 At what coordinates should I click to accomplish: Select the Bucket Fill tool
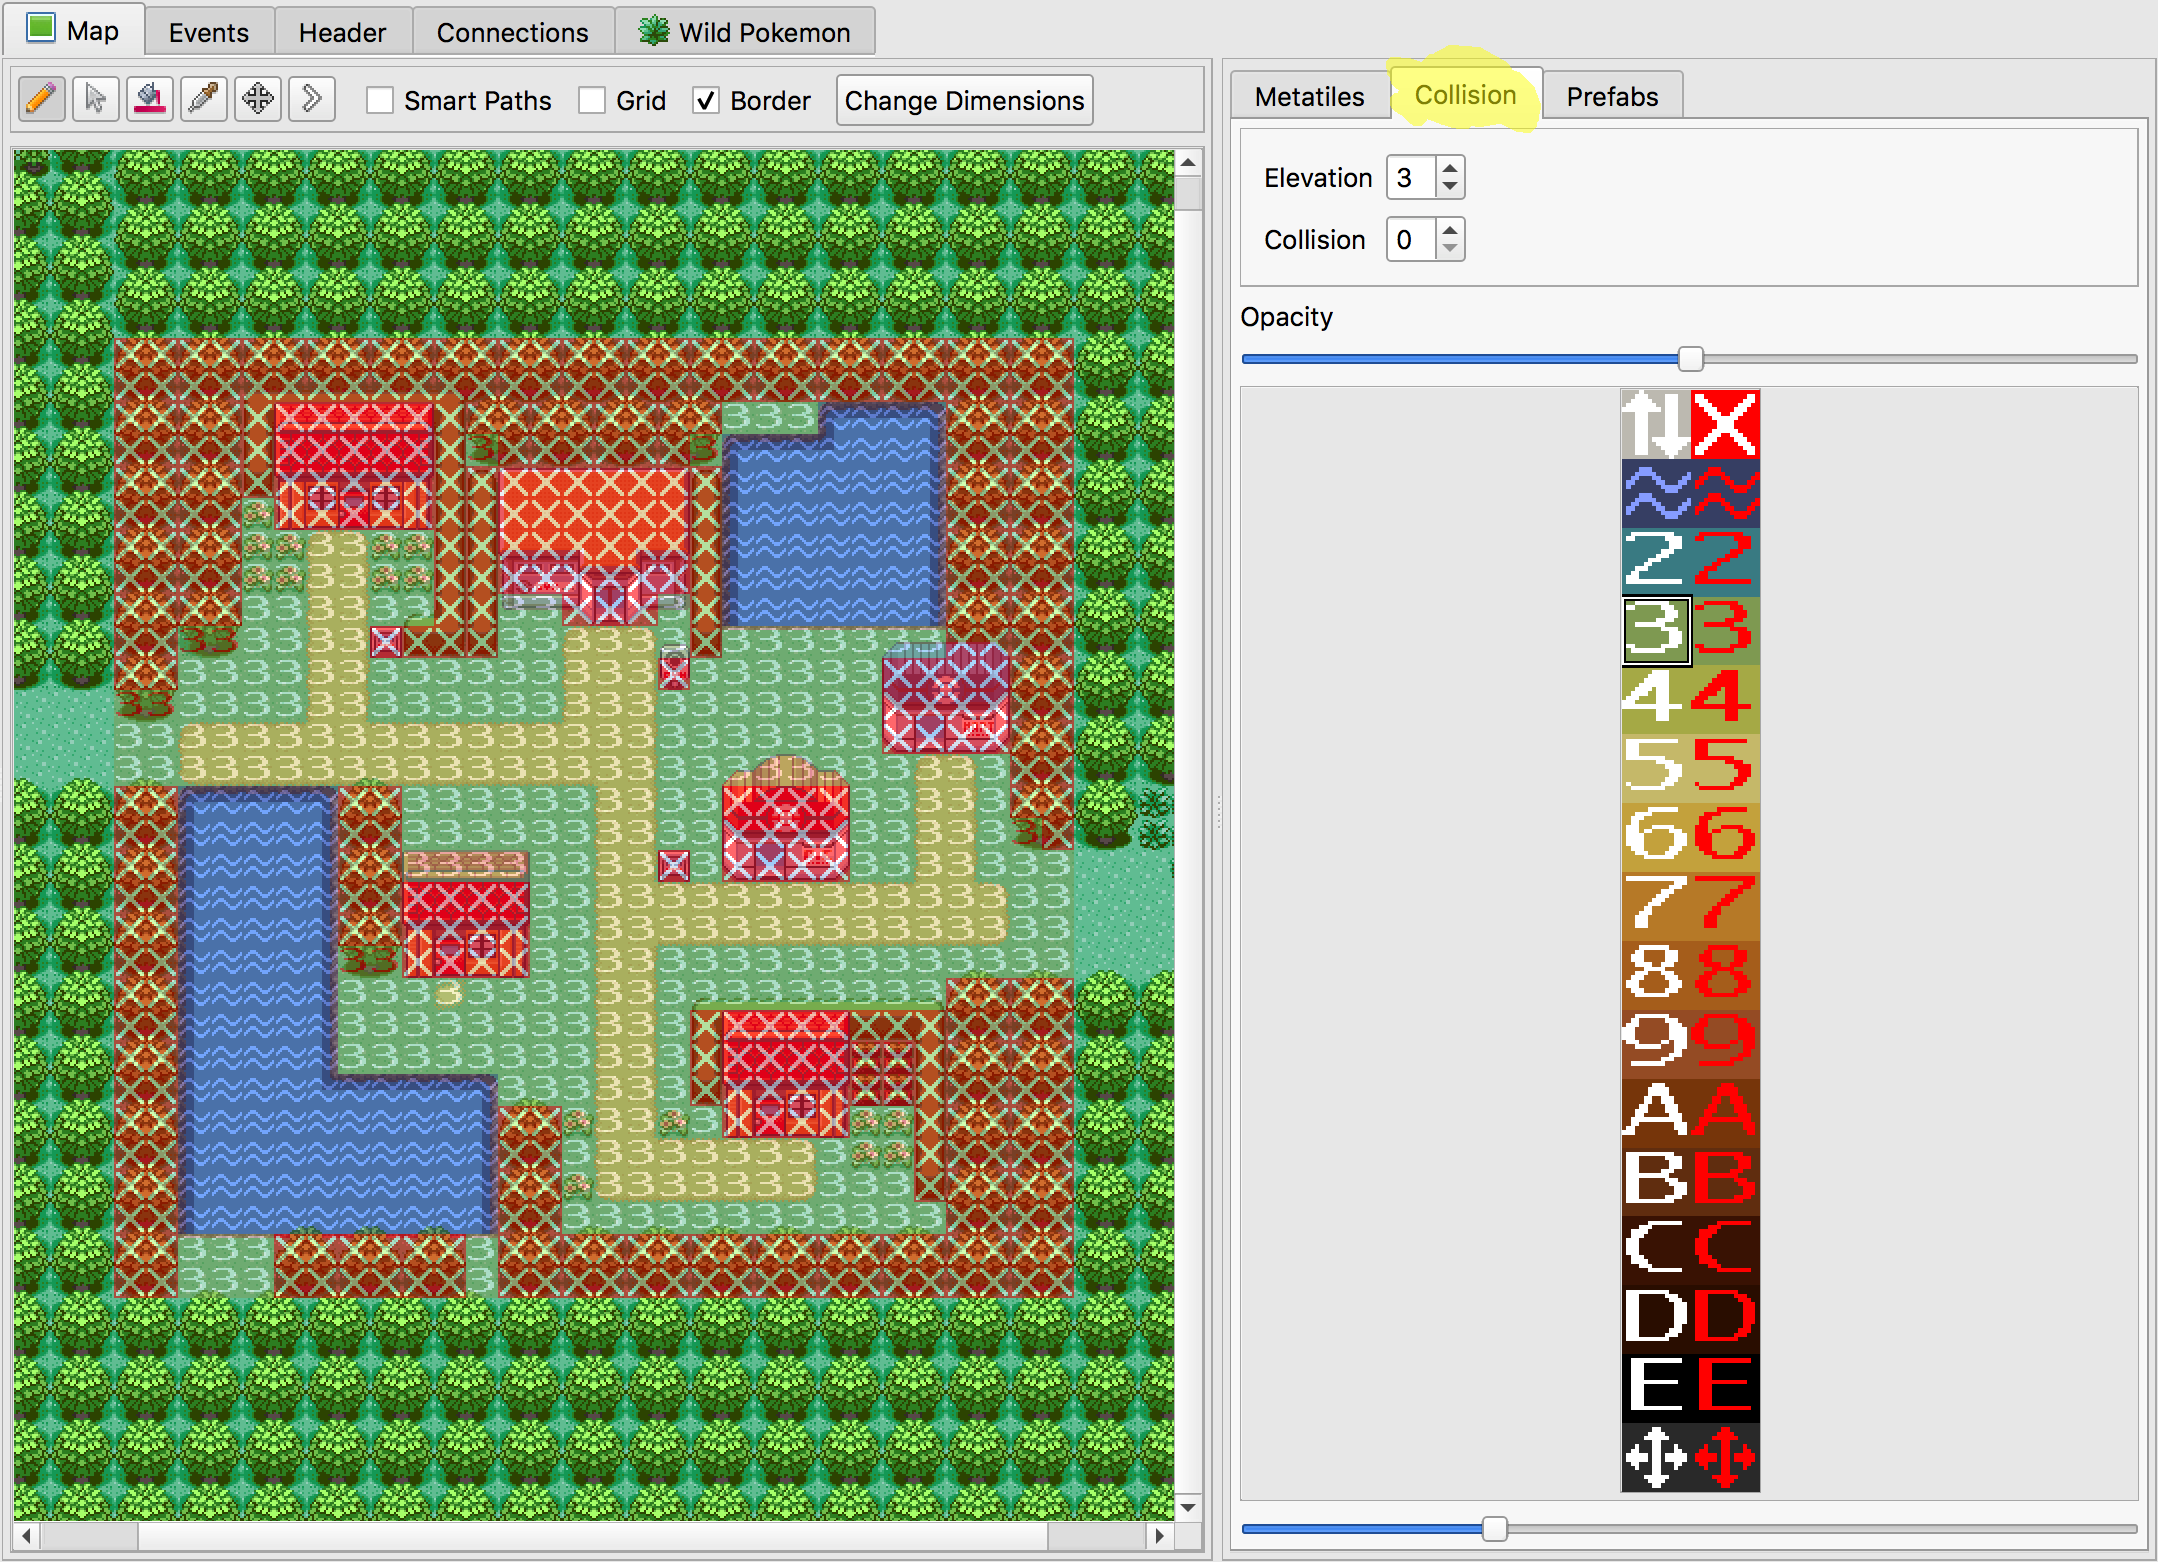click(x=150, y=99)
